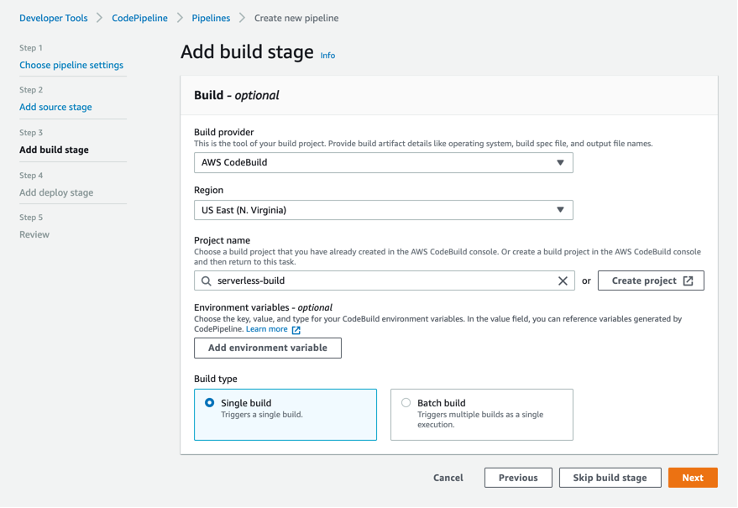The image size is (738, 508).
Task: Expand the Region dropdown
Action: [383, 210]
